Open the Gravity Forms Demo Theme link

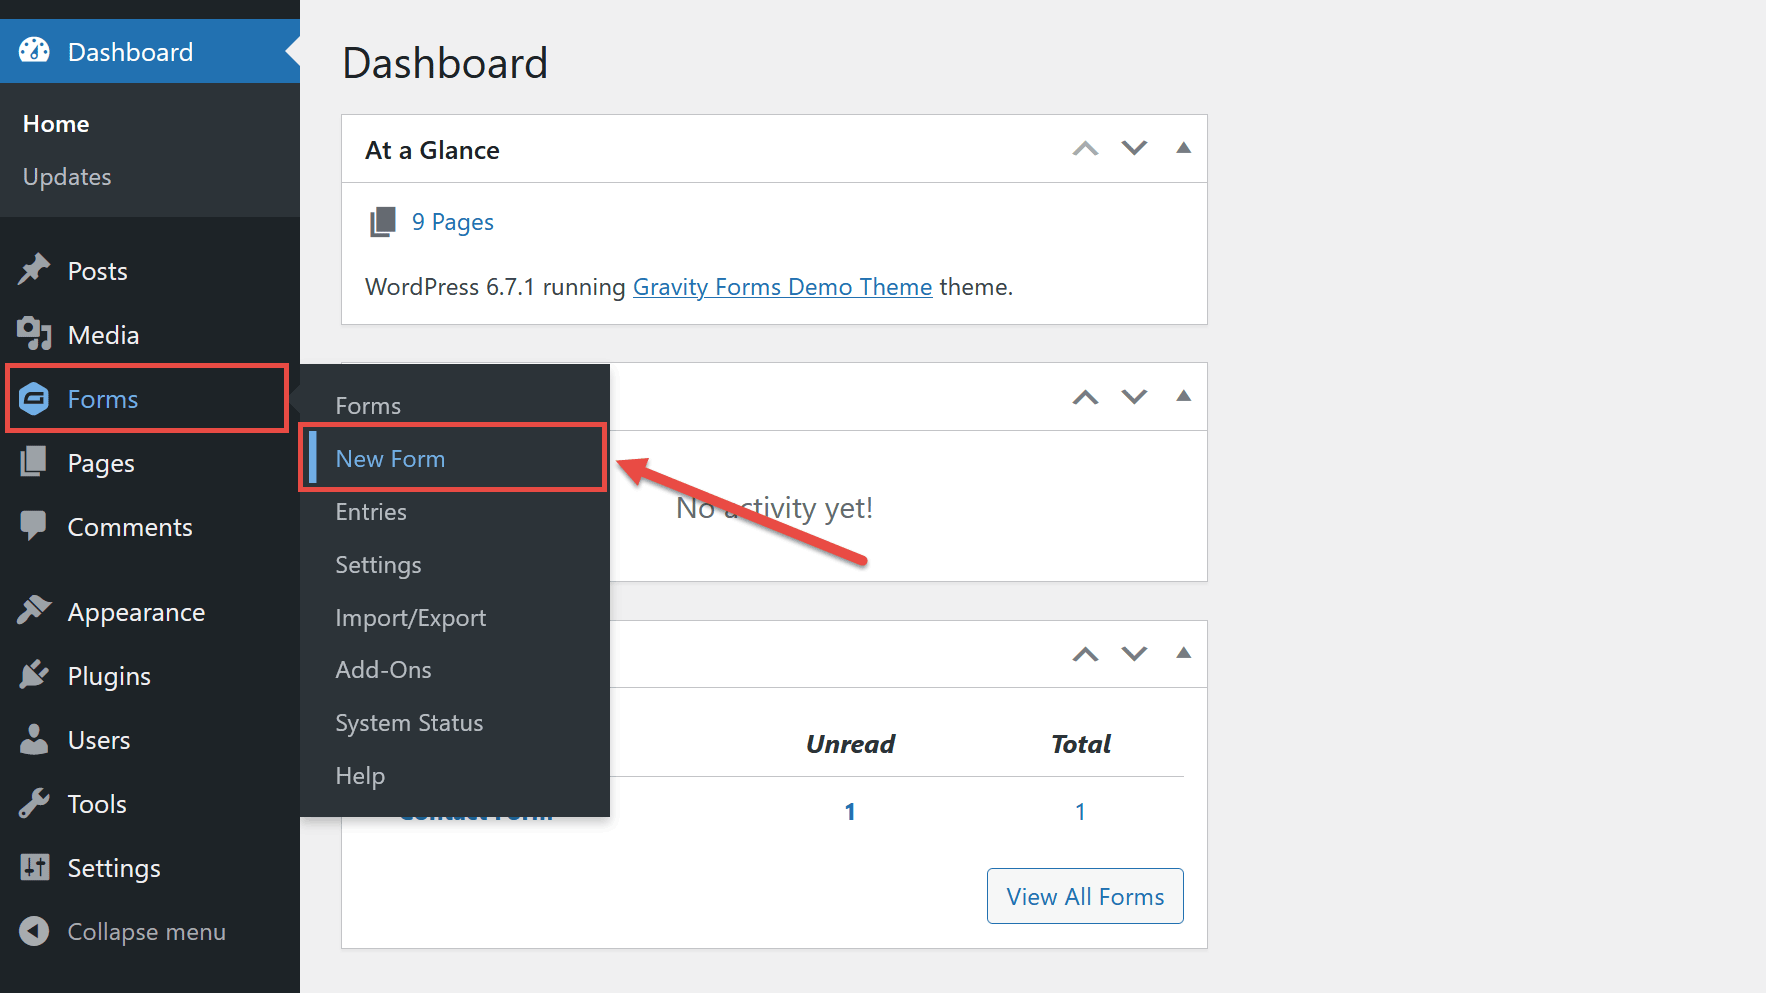[x=782, y=287]
